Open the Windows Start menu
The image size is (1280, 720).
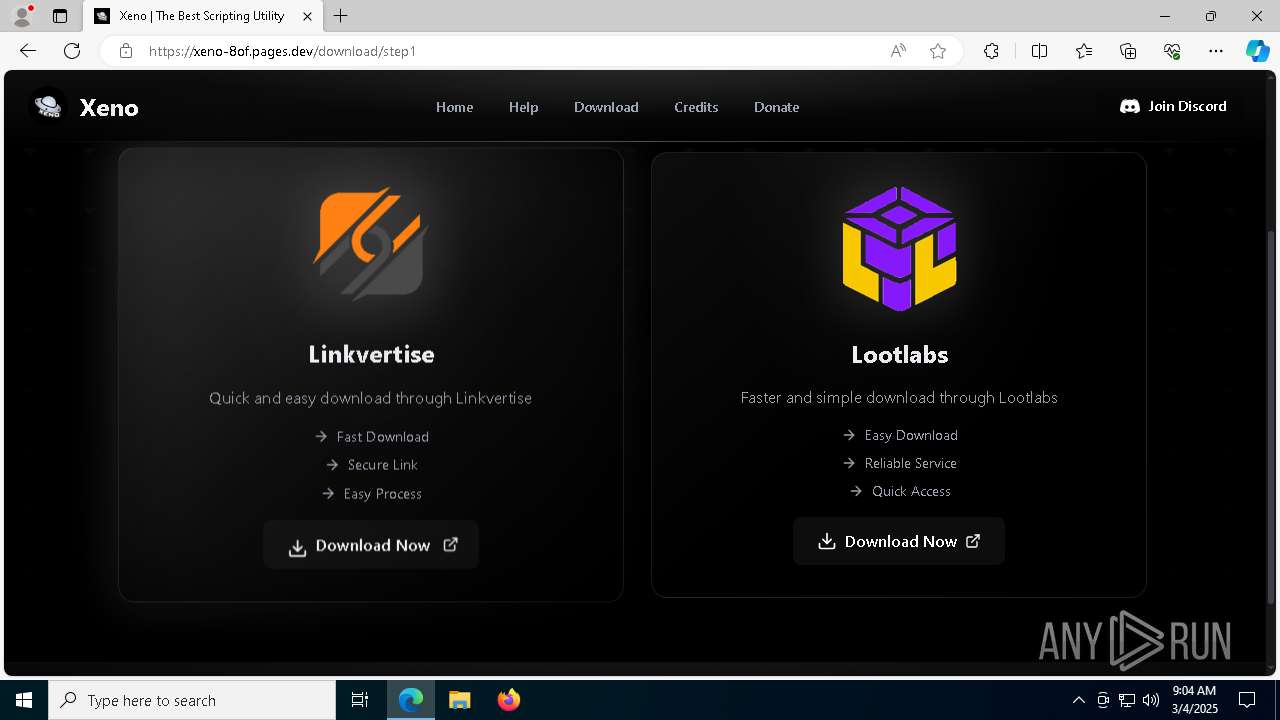(x=24, y=700)
